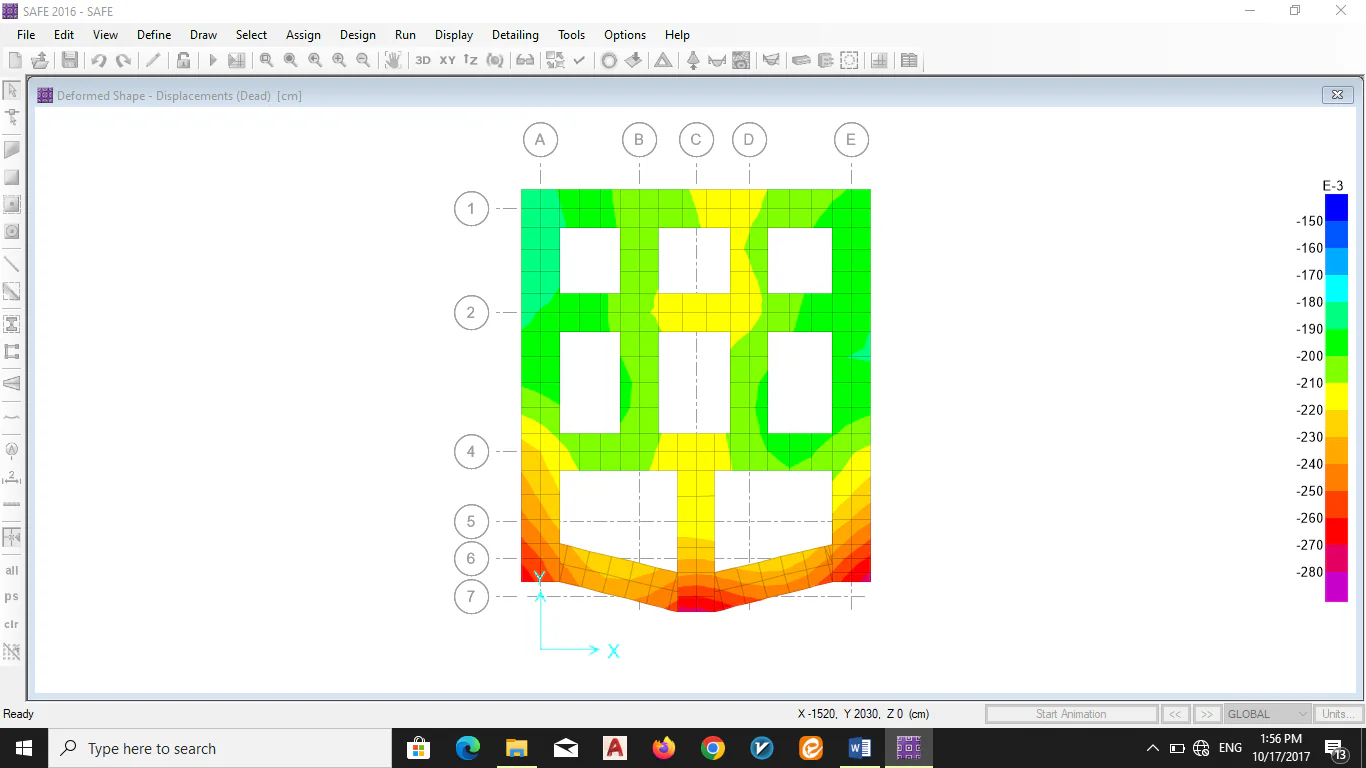The image size is (1366, 768).
Task: Toggle the object shrink view glasses icon
Action: [x=525, y=61]
